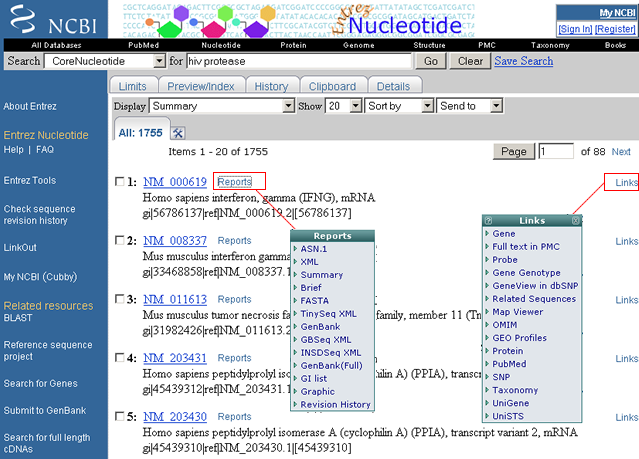Tick the checkbox for result 4 NM_203431

pyautogui.click(x=119, y=357)
